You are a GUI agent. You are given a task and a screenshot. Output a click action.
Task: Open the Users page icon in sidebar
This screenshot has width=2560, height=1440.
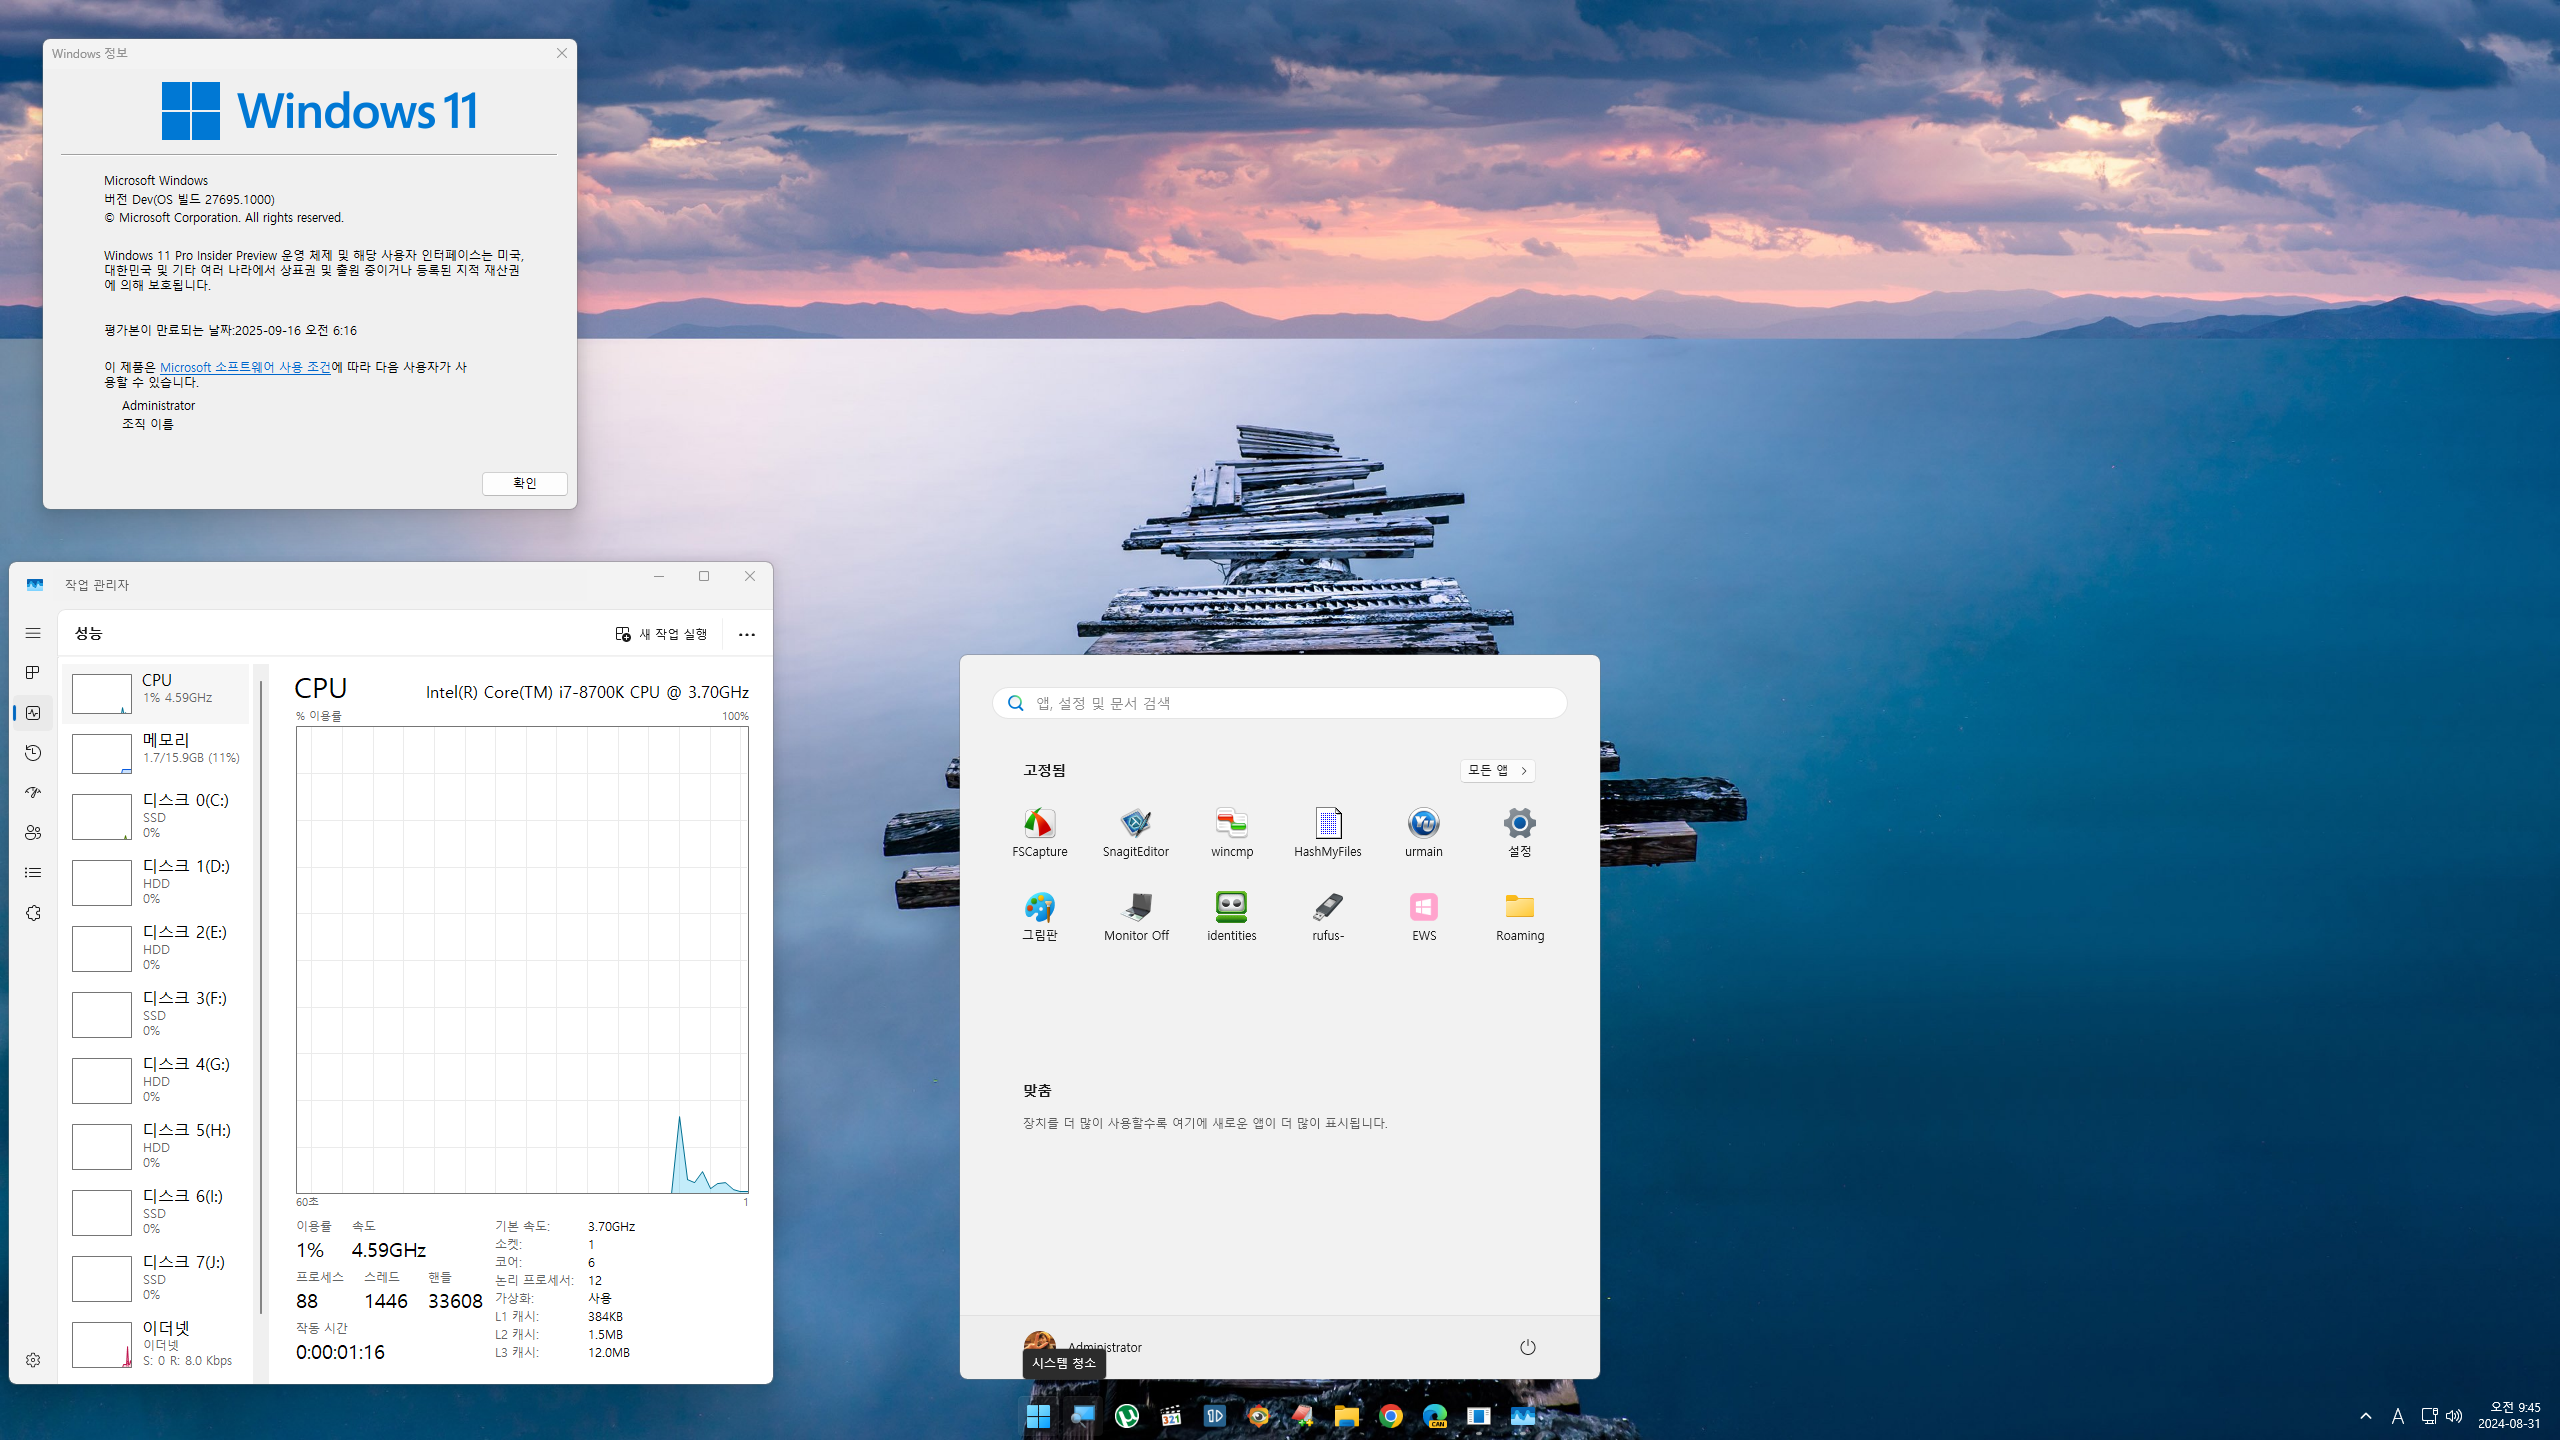coord(33,833)
